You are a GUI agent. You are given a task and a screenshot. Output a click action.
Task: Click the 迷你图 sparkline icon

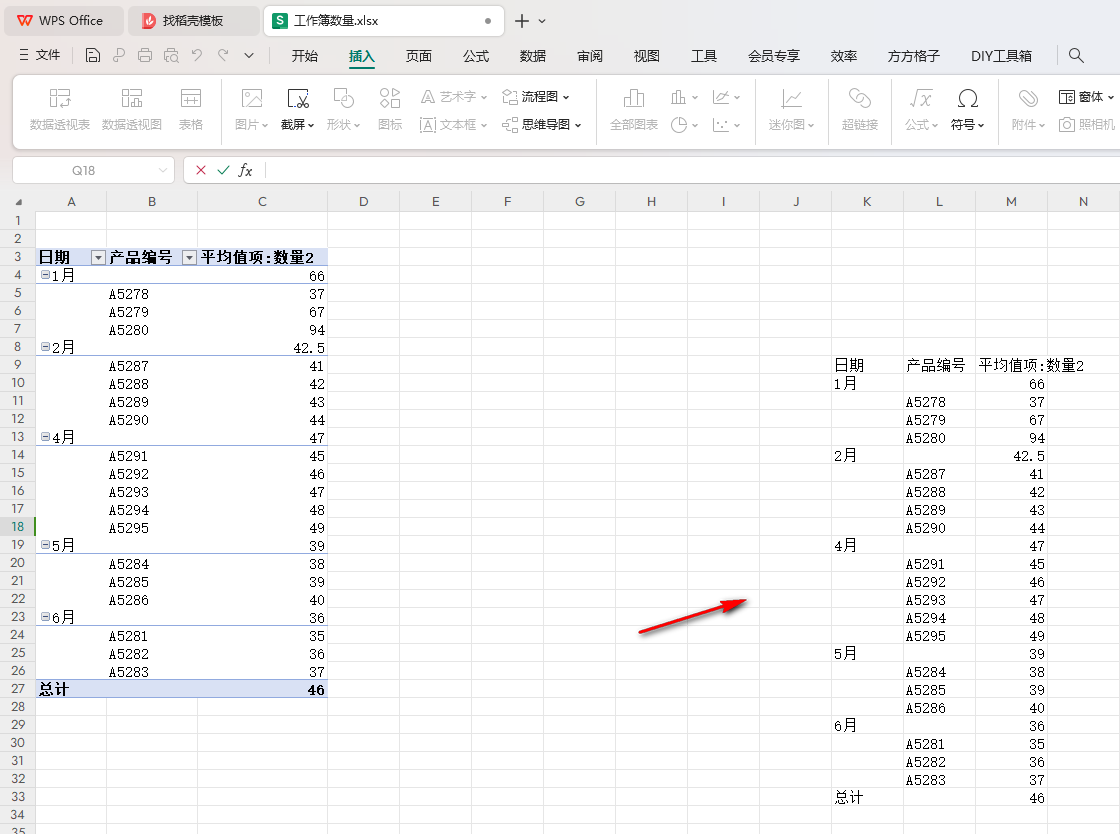[x=791, y=109]
